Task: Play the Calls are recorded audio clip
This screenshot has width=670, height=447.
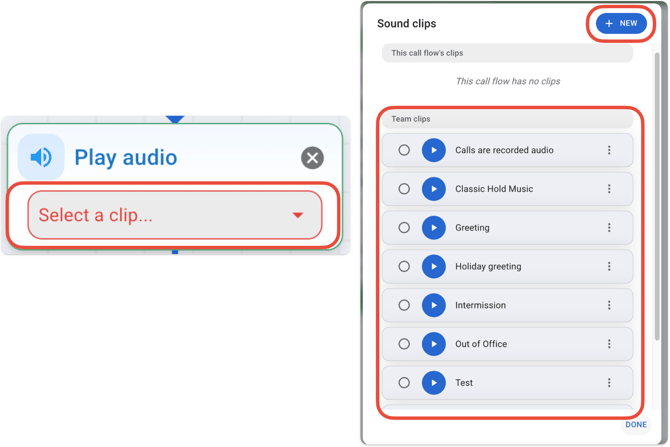Action: pyautogui.click(x=433, y=150)
